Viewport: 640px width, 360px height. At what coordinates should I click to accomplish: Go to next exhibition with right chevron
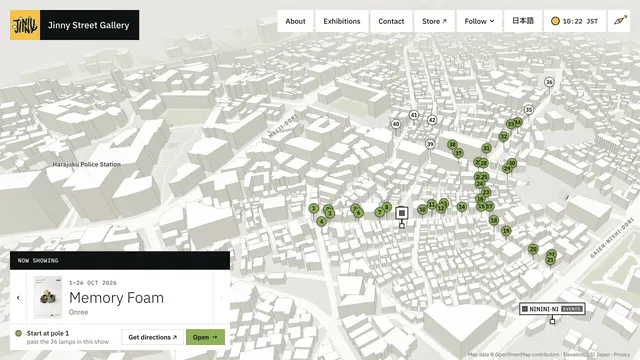[222, 298]
